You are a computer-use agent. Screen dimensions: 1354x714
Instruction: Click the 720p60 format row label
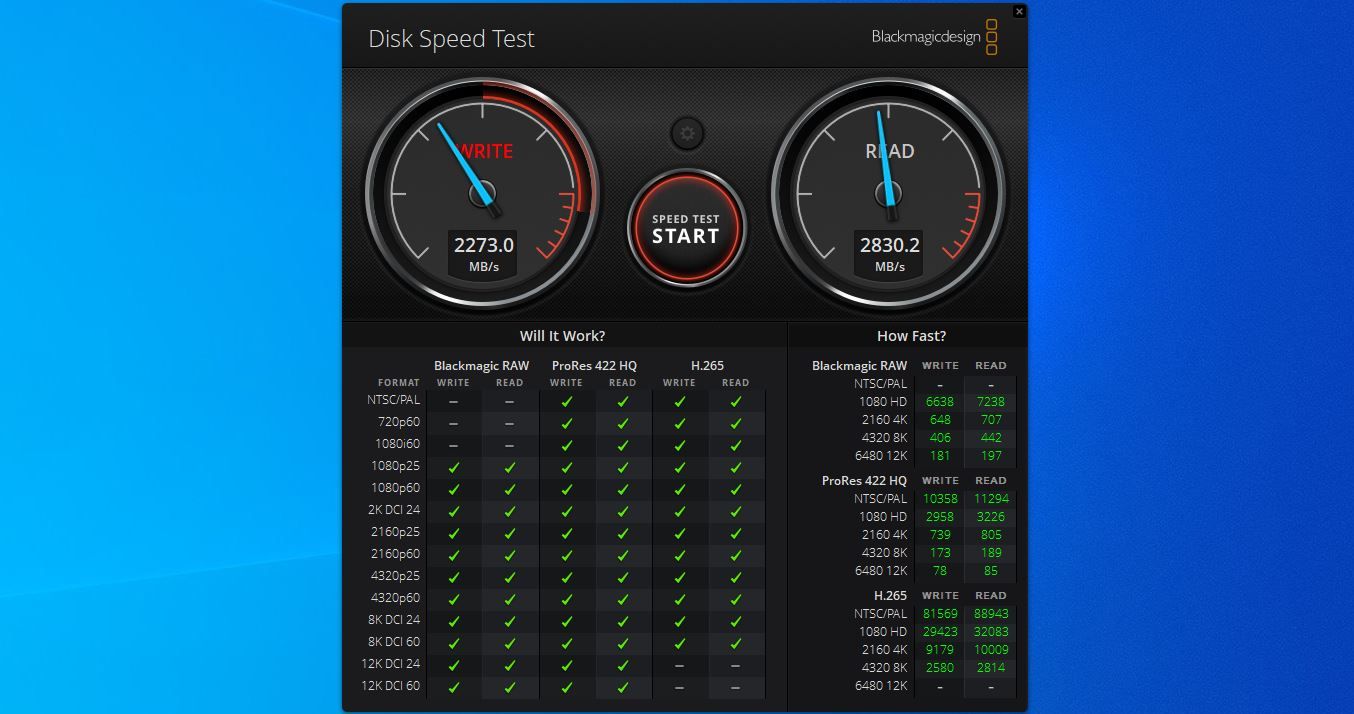pyautogui.click(x=398, y=422)
